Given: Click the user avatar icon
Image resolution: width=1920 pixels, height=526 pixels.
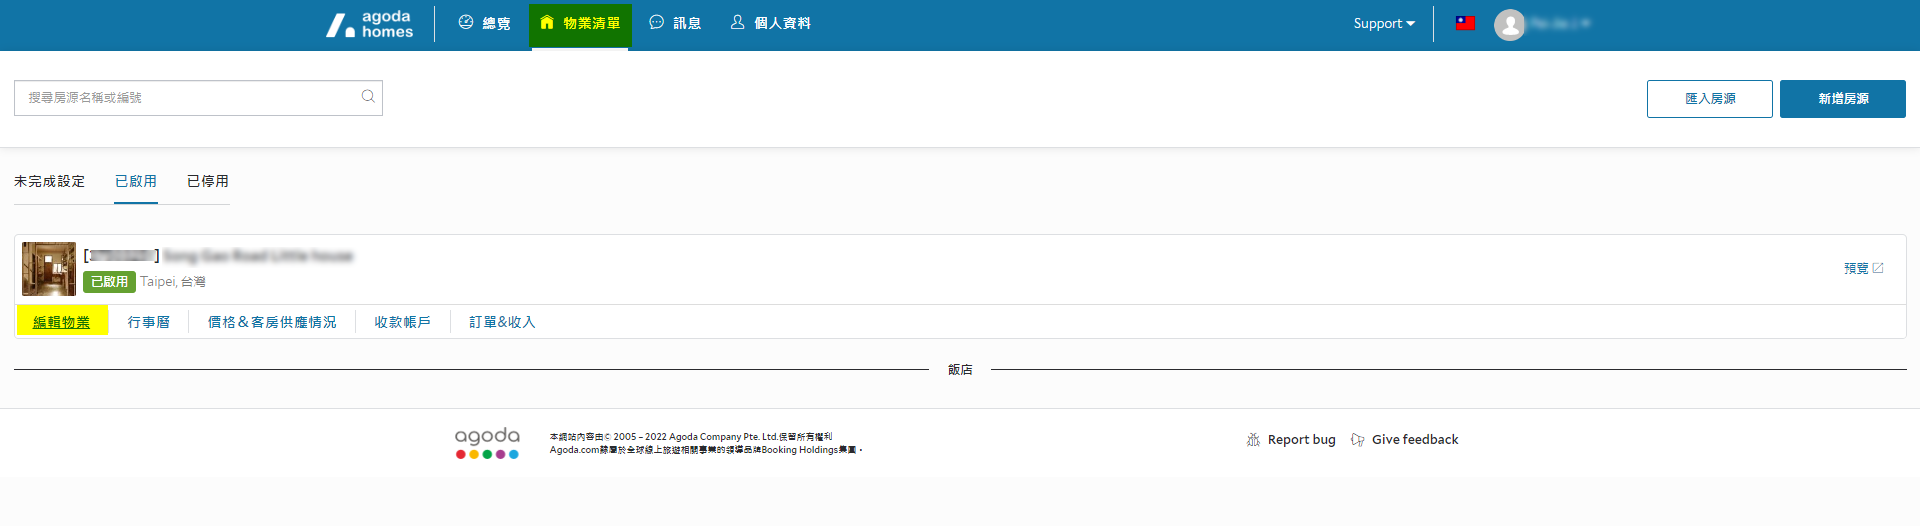Looking at the screenshot, I should 1509,24.
